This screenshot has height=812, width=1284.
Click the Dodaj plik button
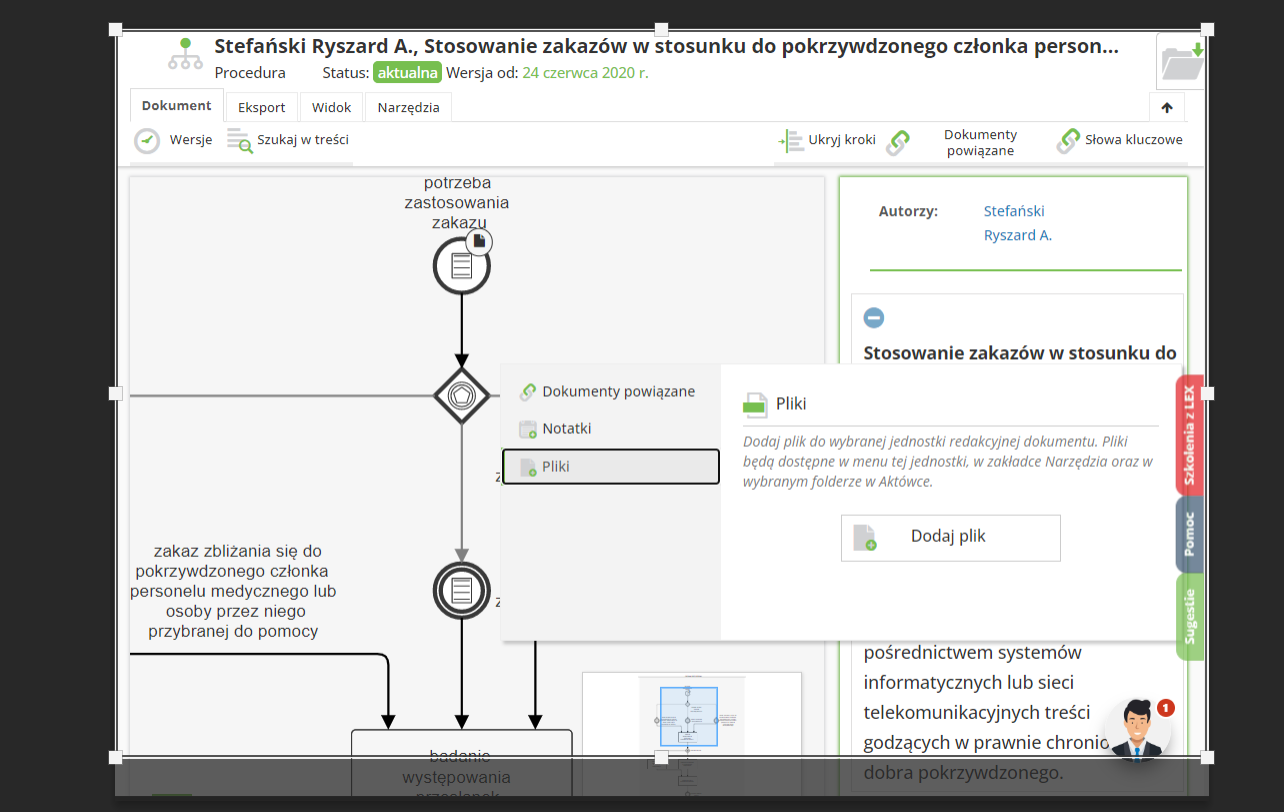click(950, 537)
